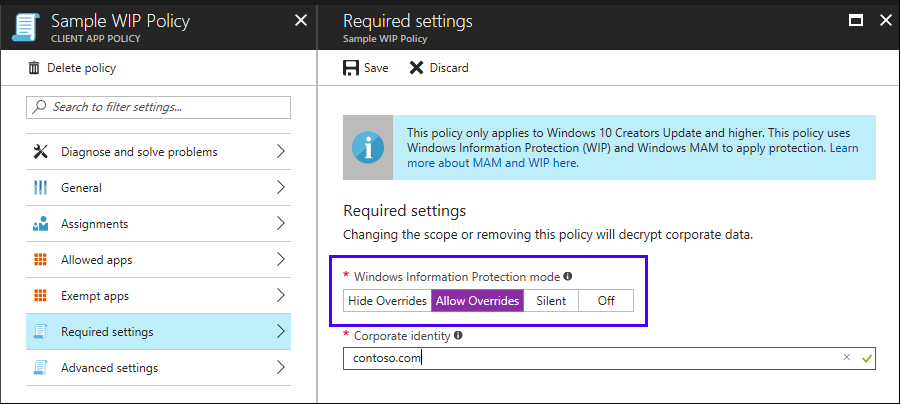Click the Search to filter settings field
900x404 pixels.
pyautogui.click(x=158, y=107)
